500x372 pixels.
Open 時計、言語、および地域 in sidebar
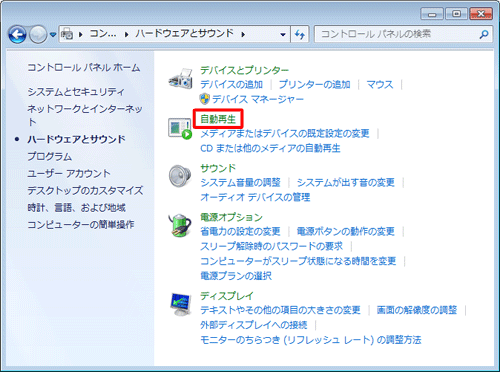pos(77,208)
